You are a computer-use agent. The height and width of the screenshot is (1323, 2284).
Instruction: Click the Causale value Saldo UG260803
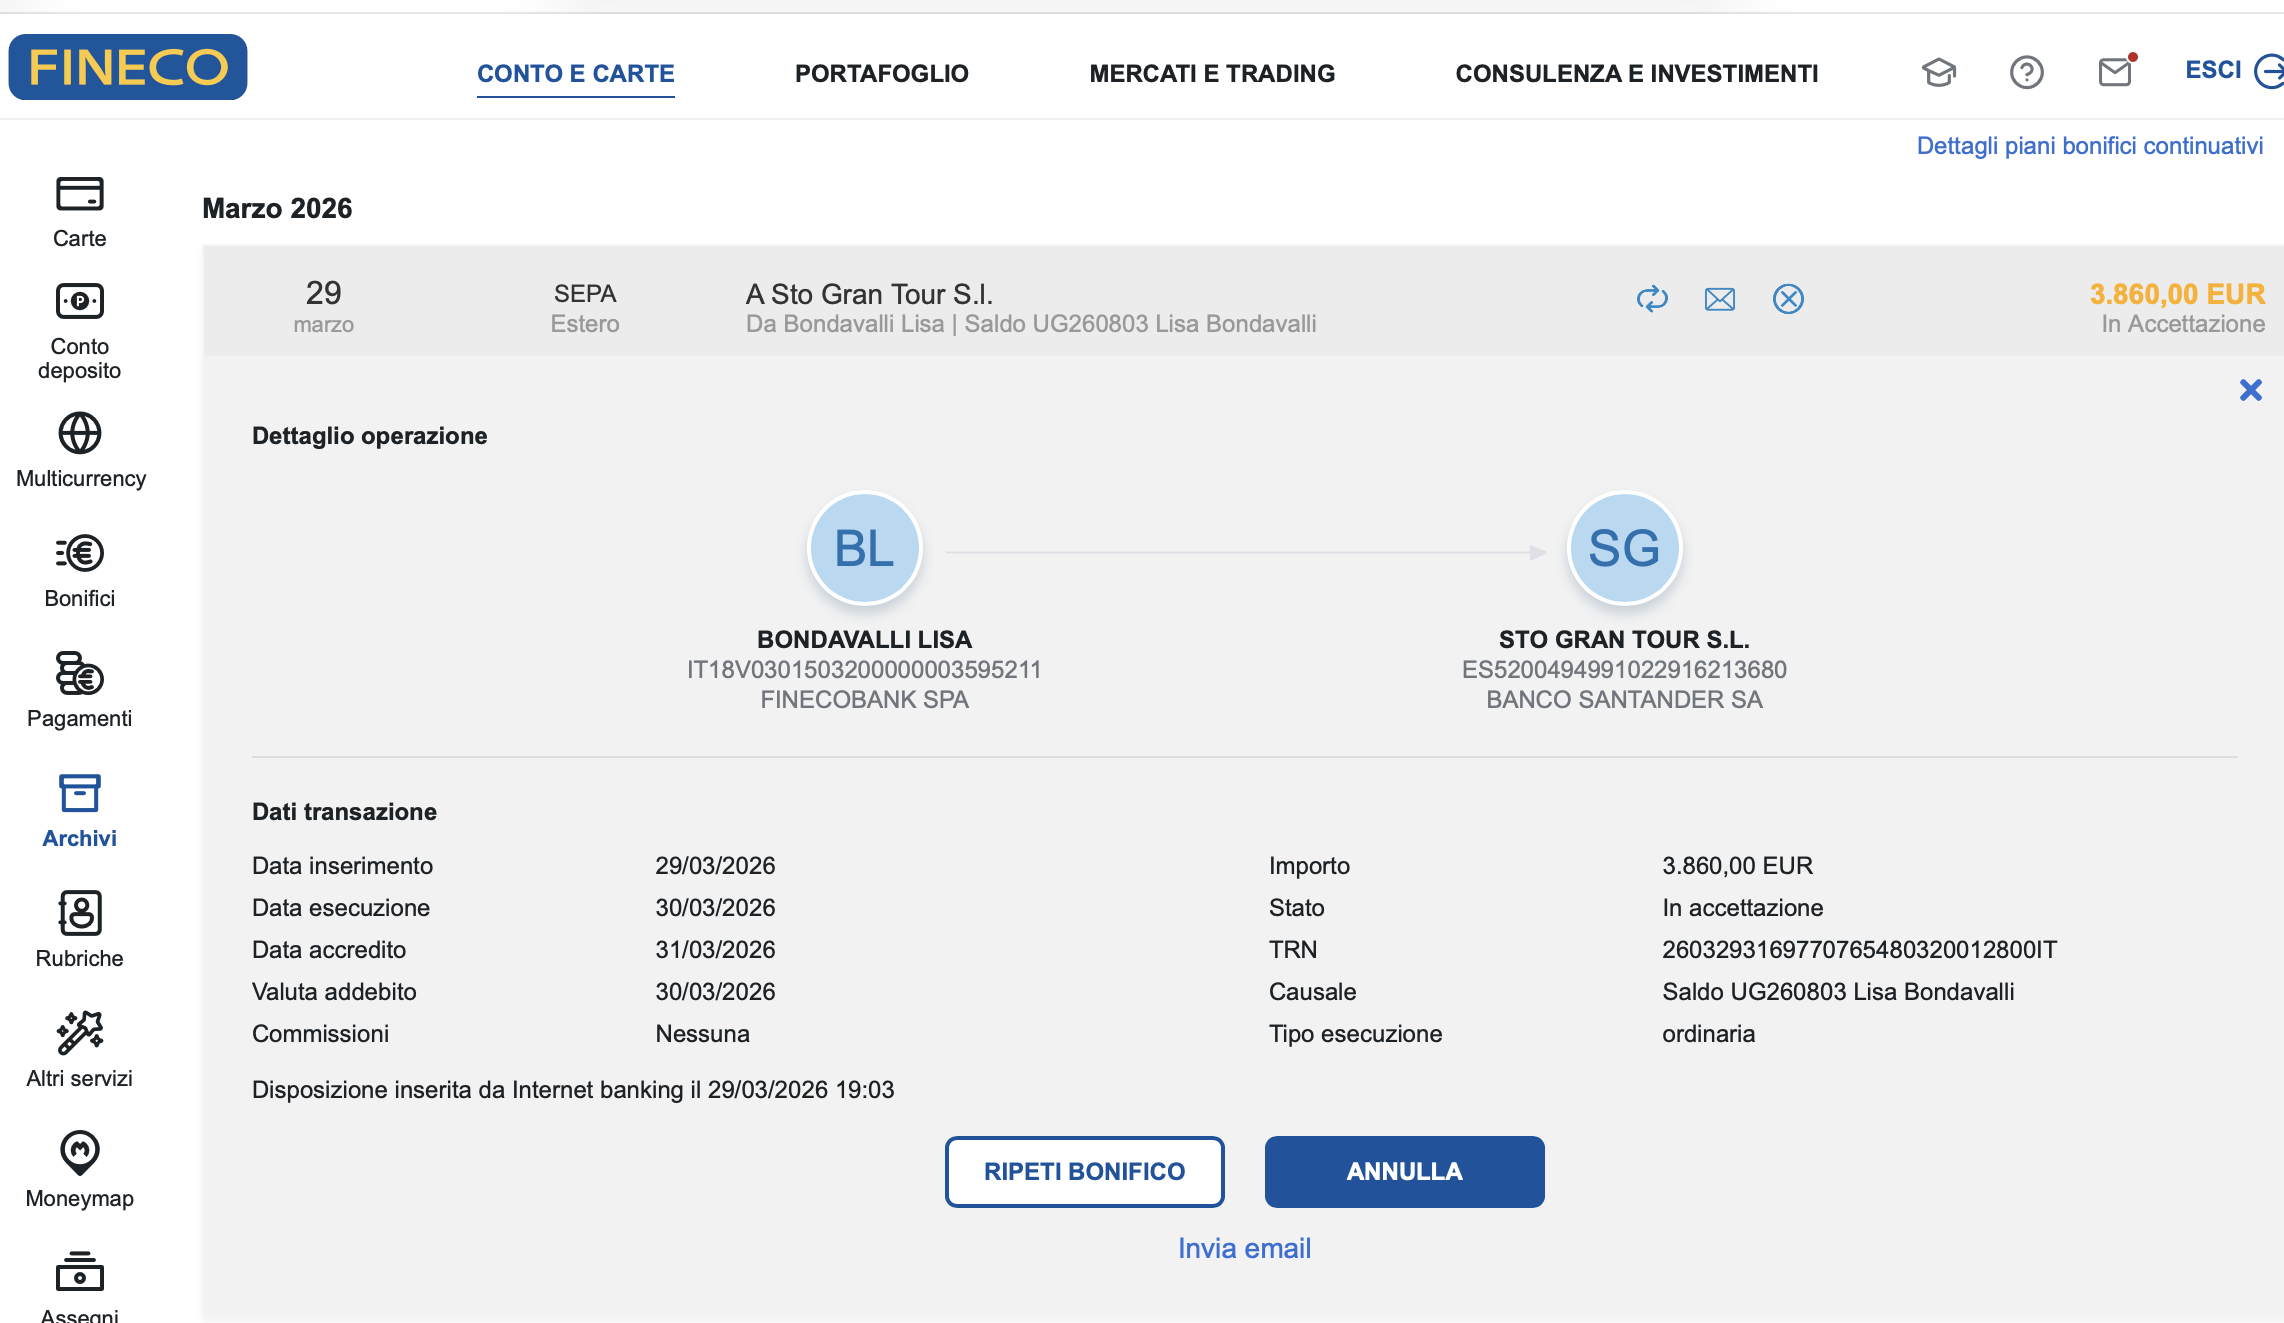coord(1838,991)
